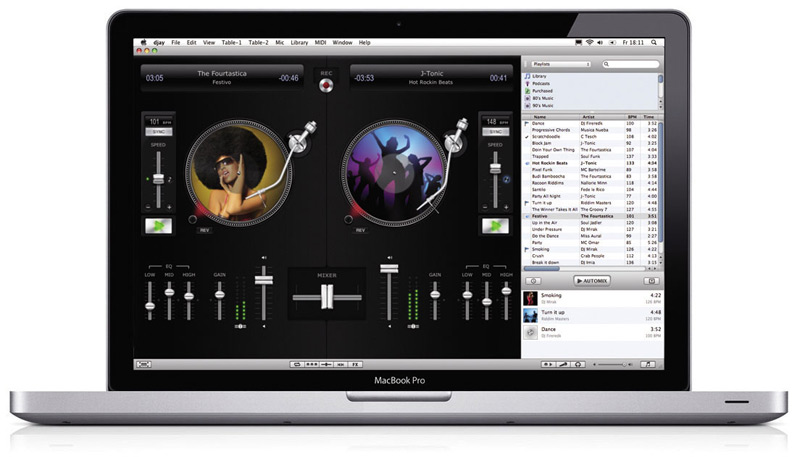Image resolution: width=800 pixels, height=457 pixels.
Task: Click the headphones icon in library footer
Action: [578, 364]
